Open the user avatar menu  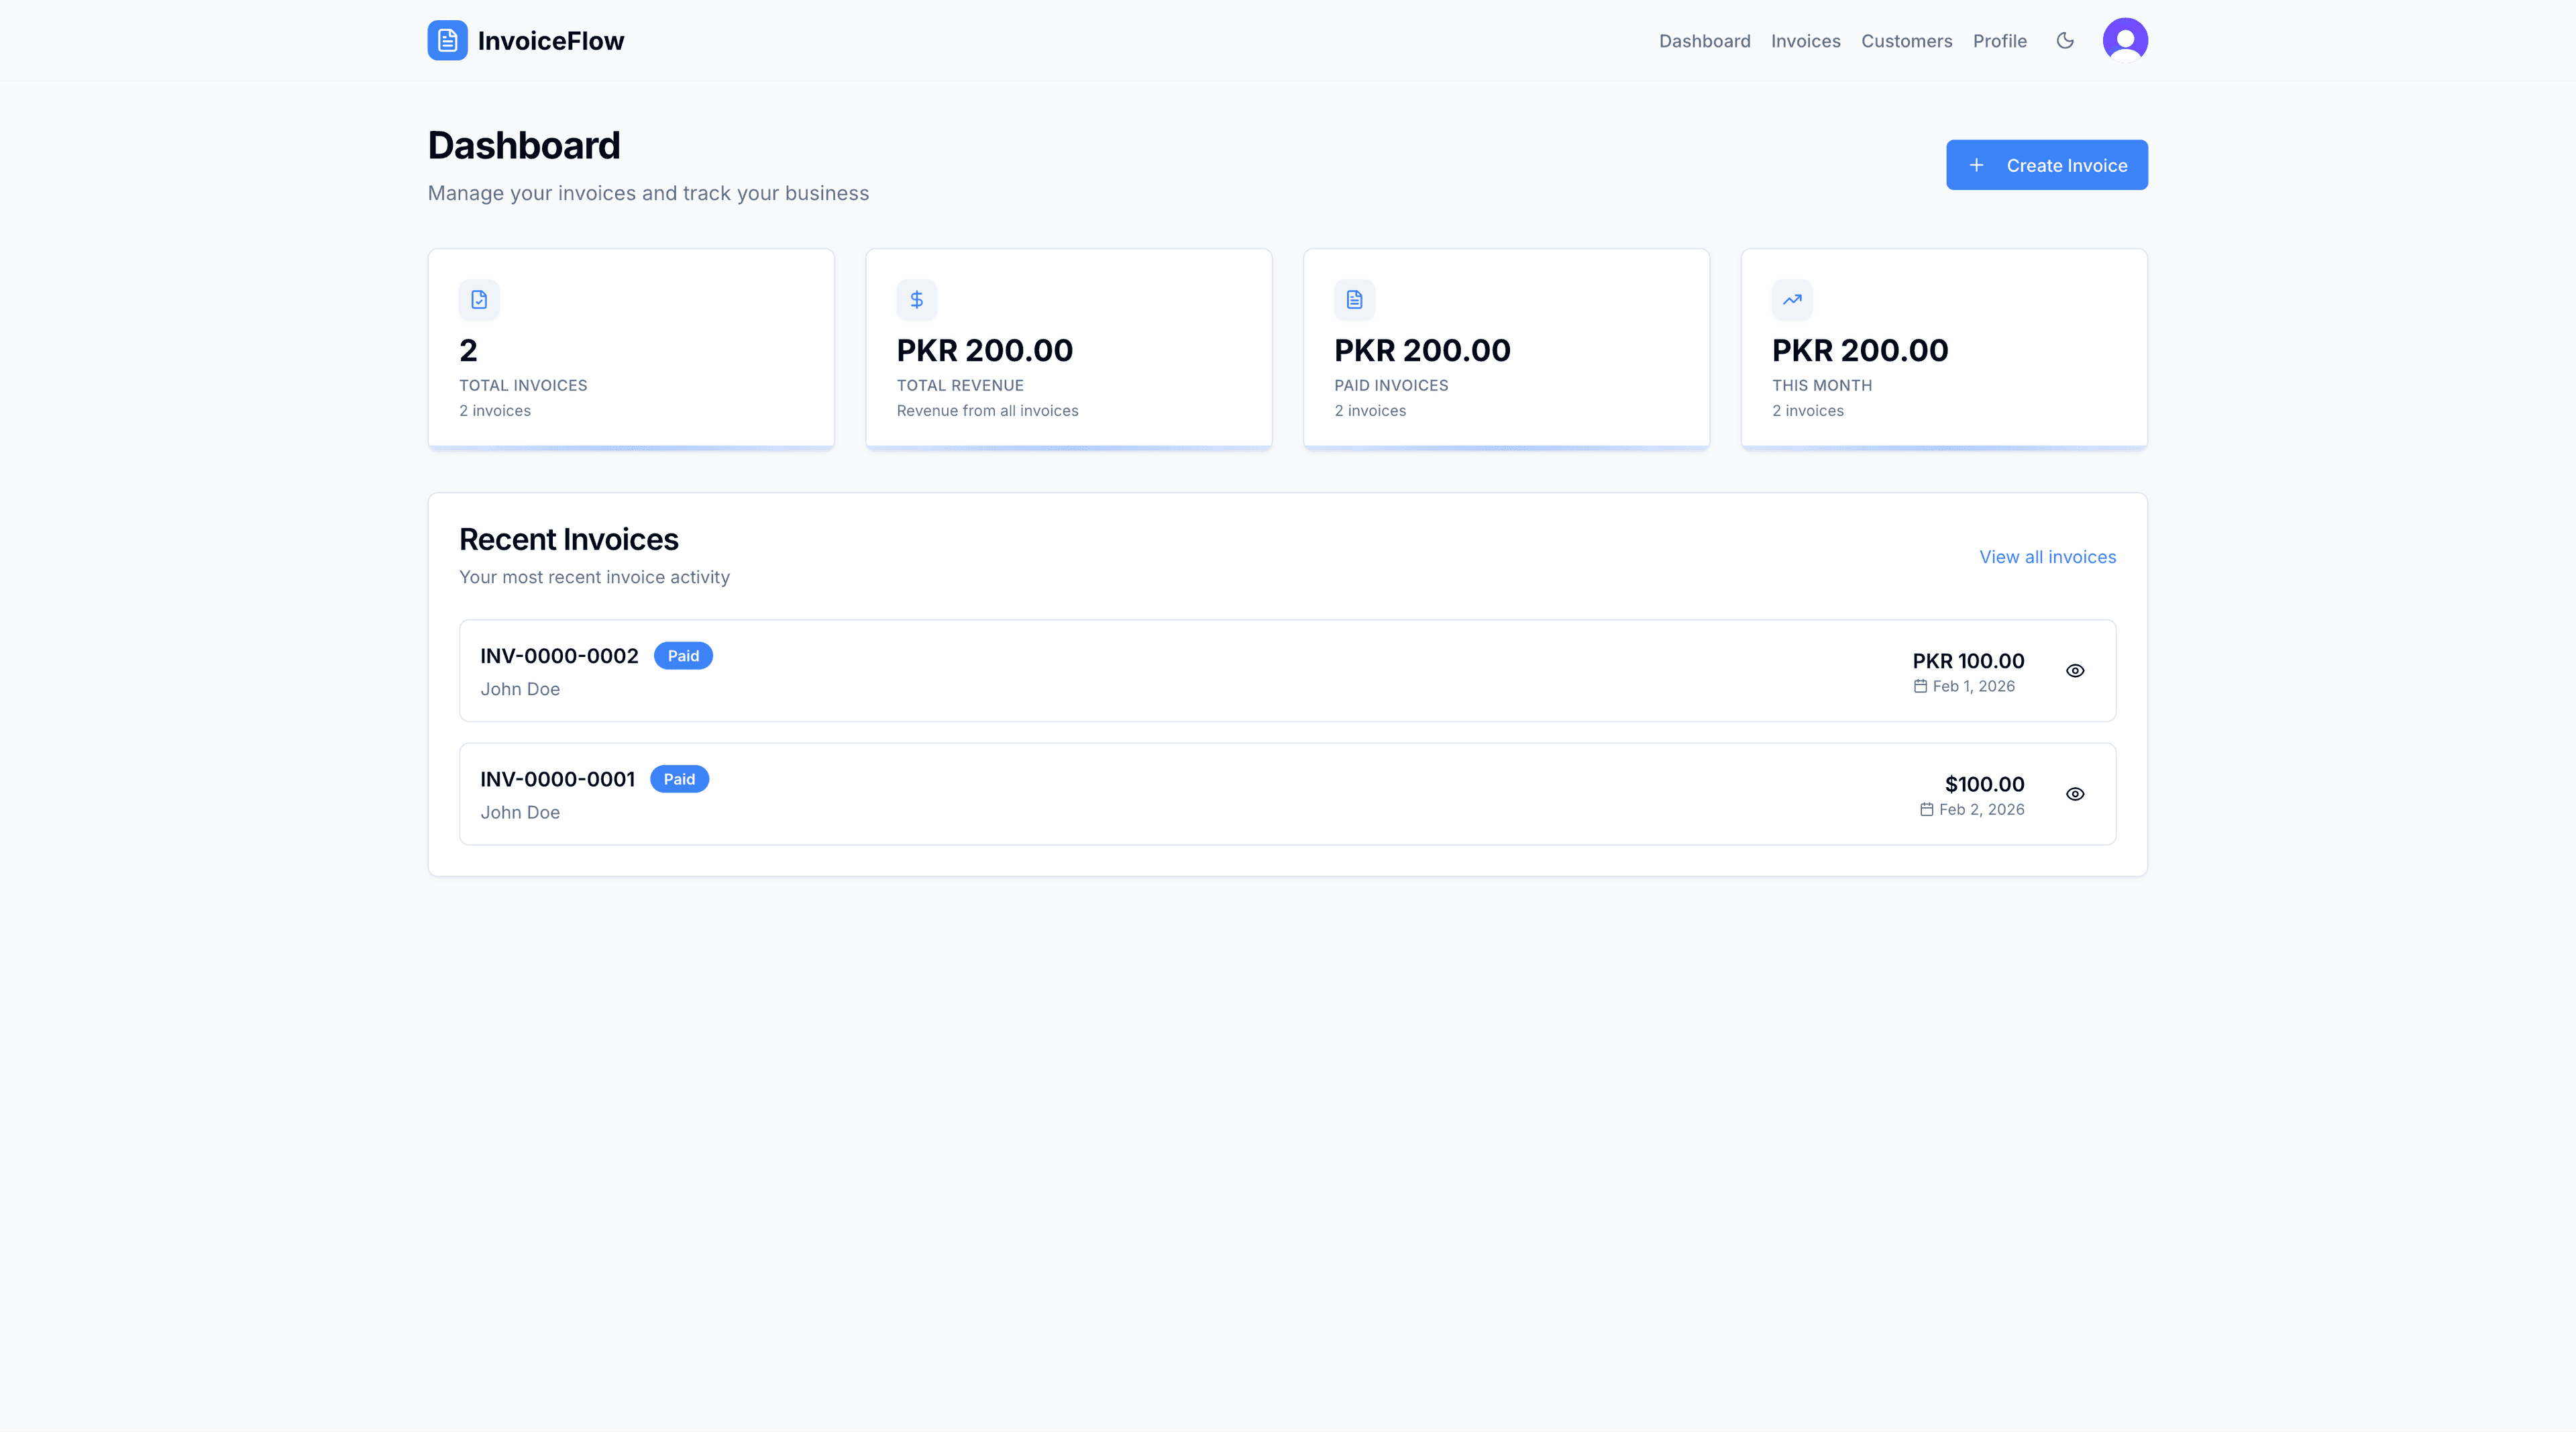click(2125, 41)
